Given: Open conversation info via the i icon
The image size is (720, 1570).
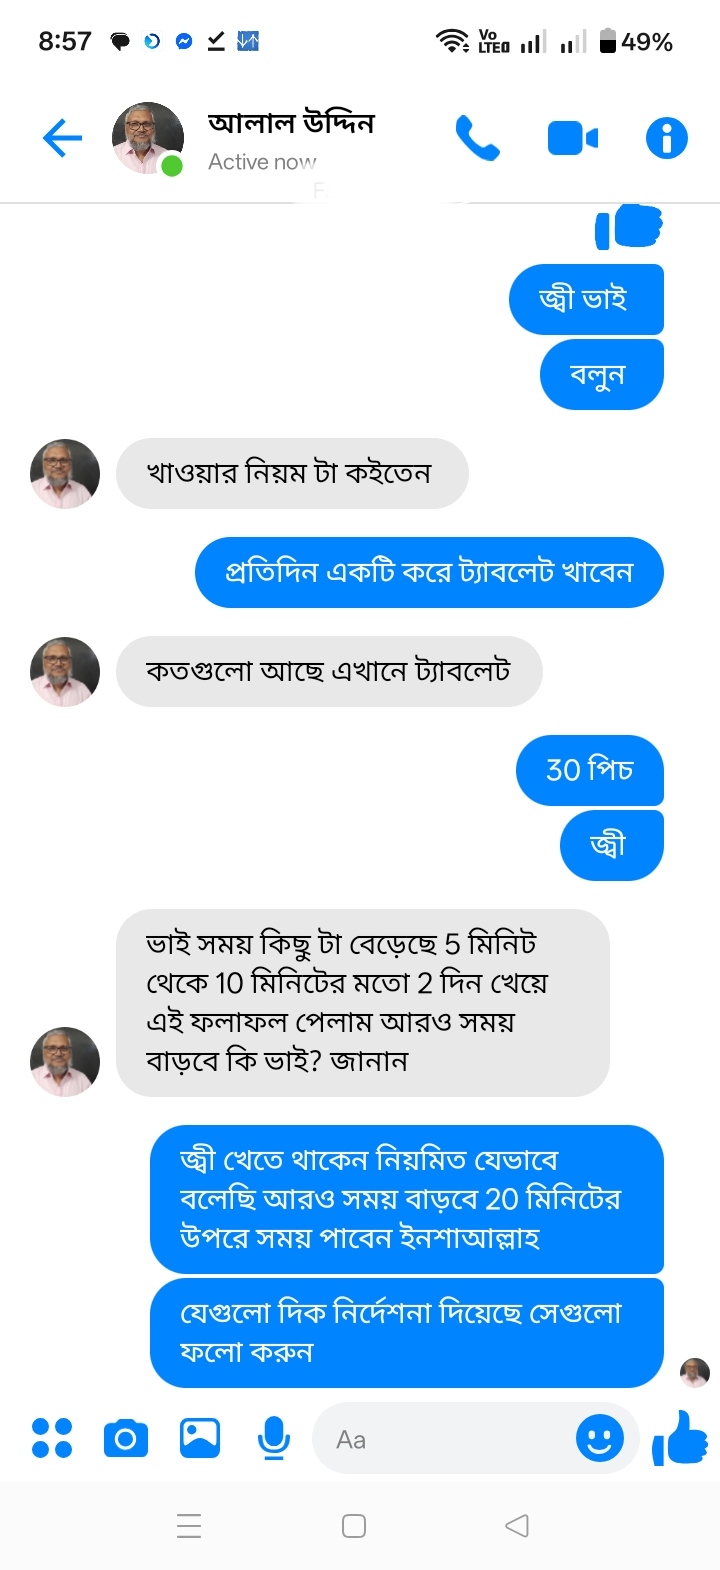Looking at the screenshot, I should (667, 138).
